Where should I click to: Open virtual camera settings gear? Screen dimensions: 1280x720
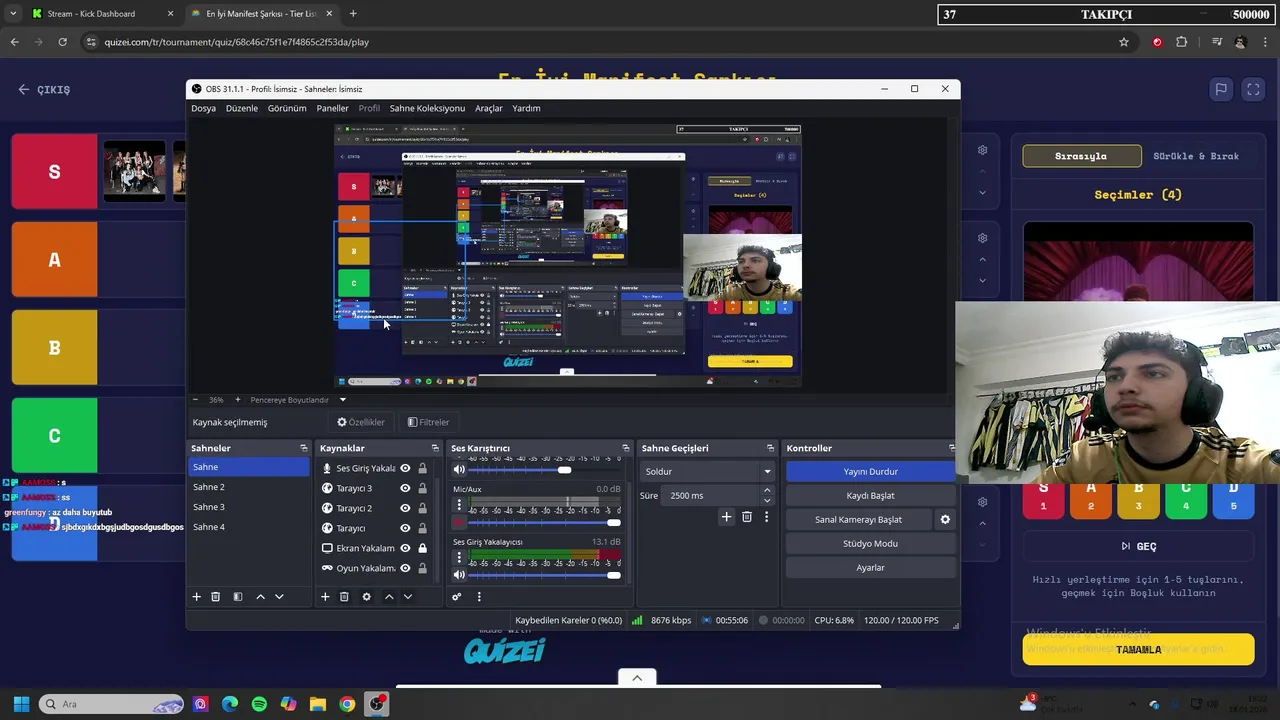pyautogui.click(x=945, y=520)
